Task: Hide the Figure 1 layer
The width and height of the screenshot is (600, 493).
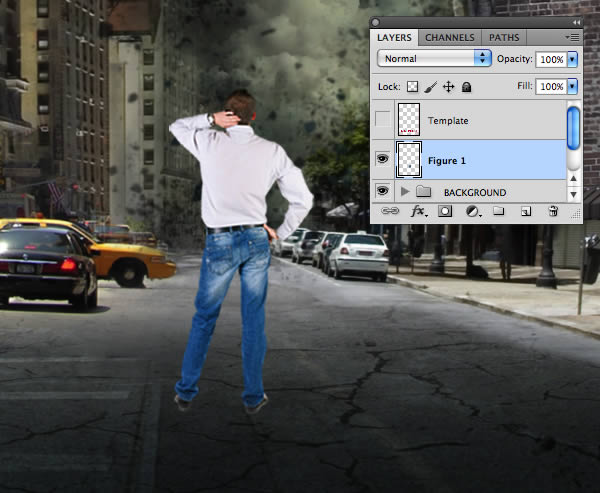Action: coord(383,158)
